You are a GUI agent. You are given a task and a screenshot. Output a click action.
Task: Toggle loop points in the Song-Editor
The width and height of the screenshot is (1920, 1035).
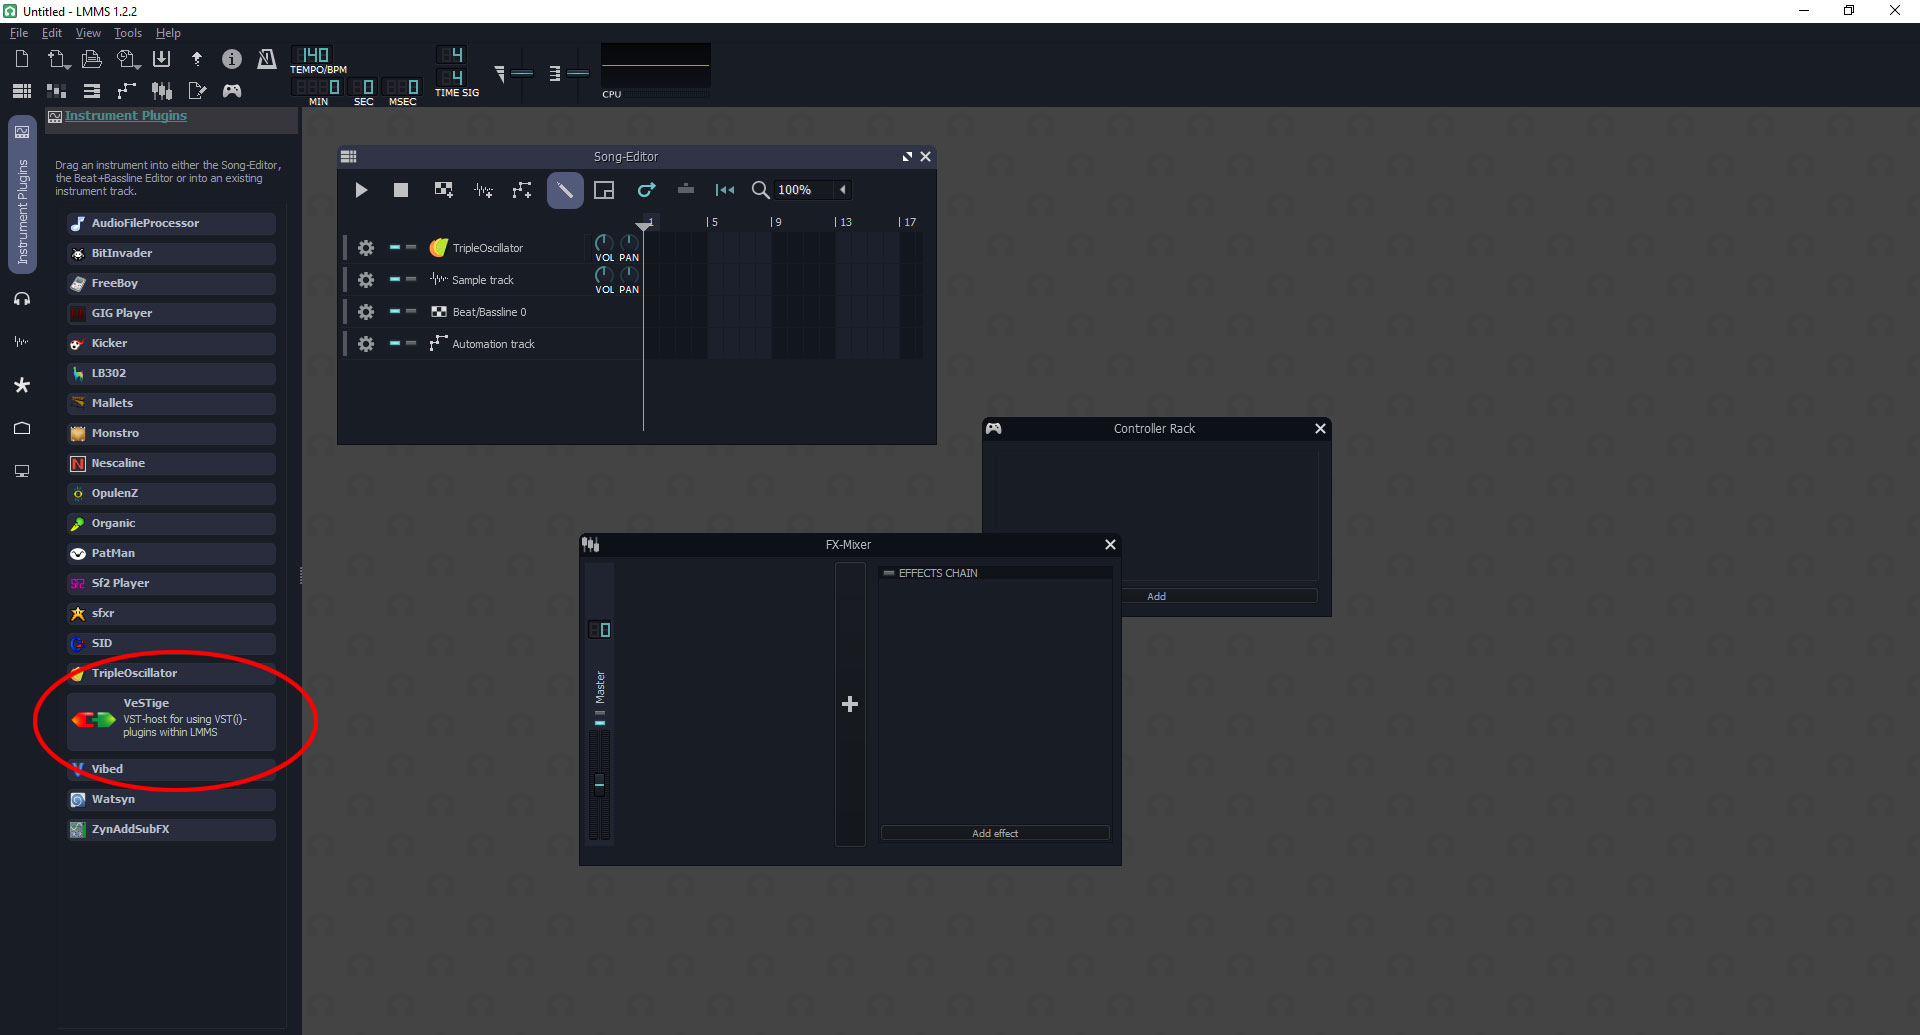[x=646, y=190]
